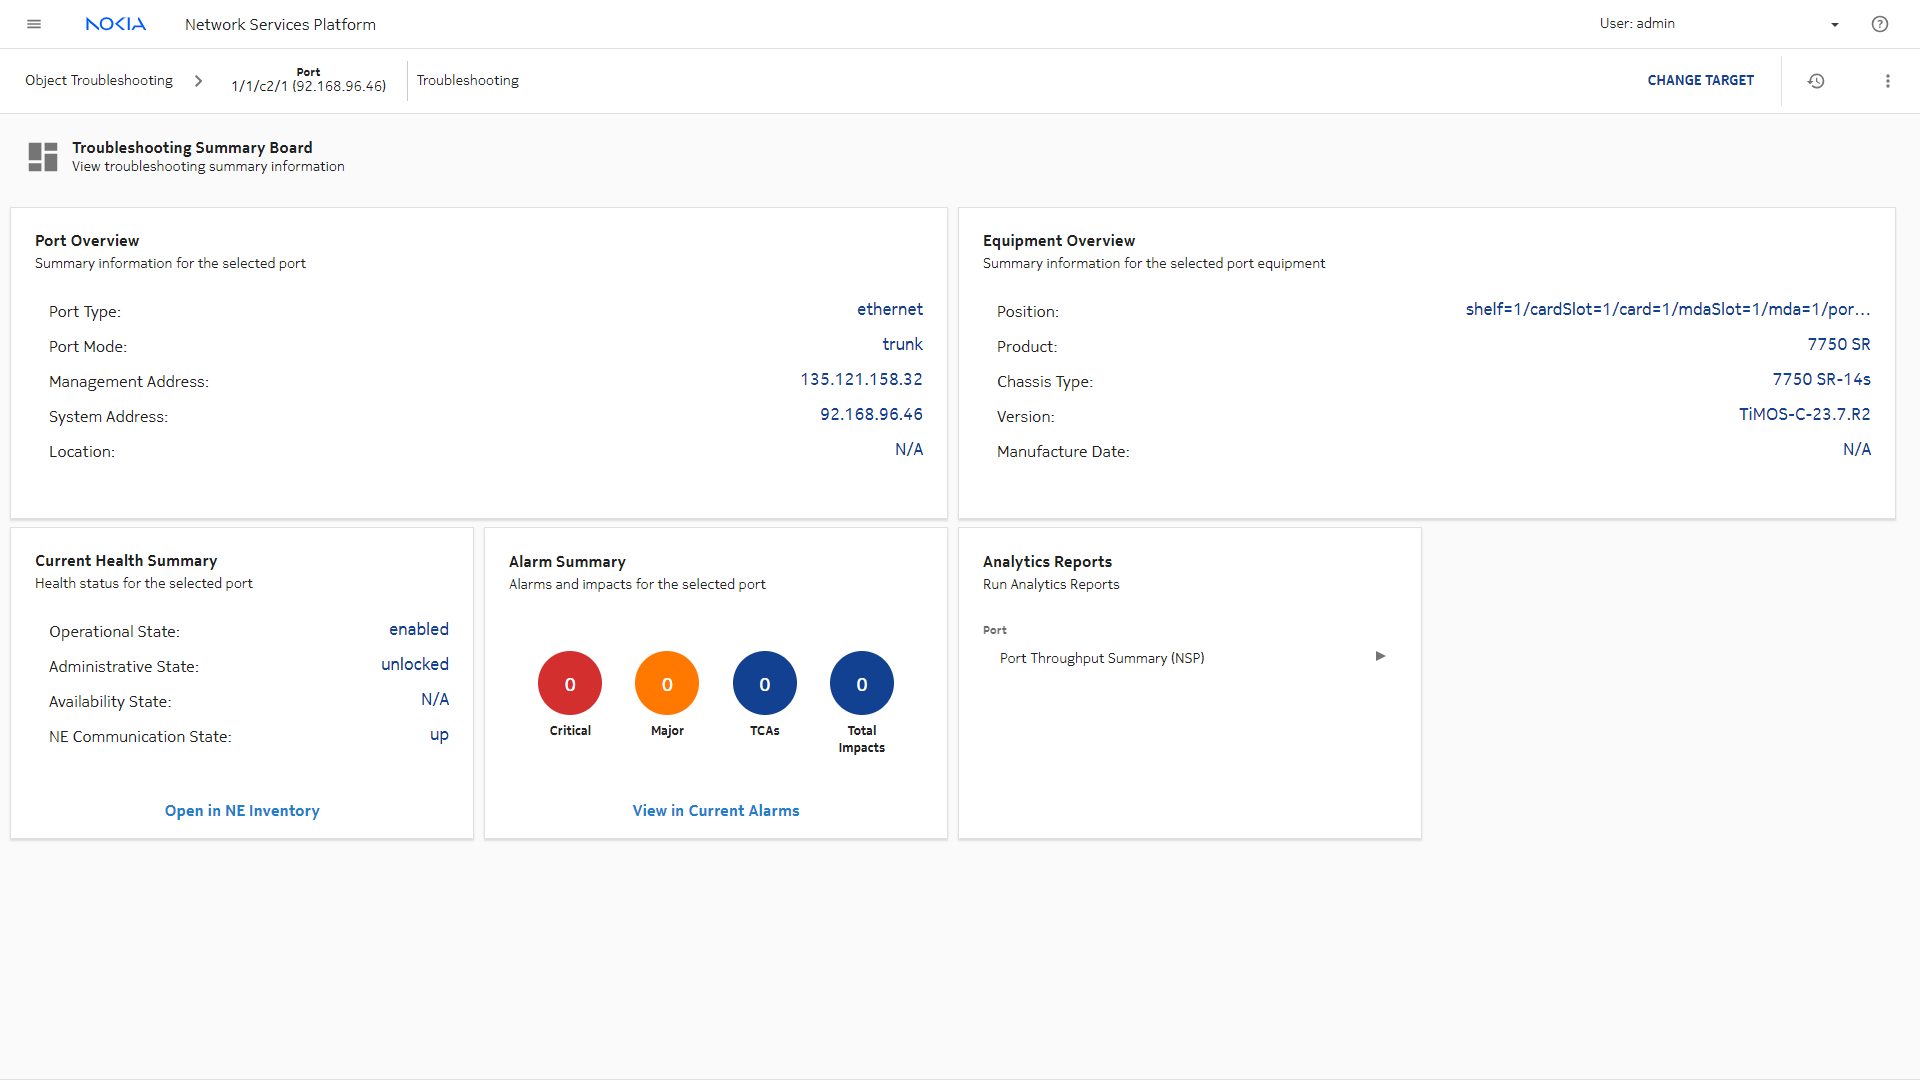Open the three-dot more options menu
Image resolution: width=1920 pixels, height=1080 pixels.
point(1888,81)
